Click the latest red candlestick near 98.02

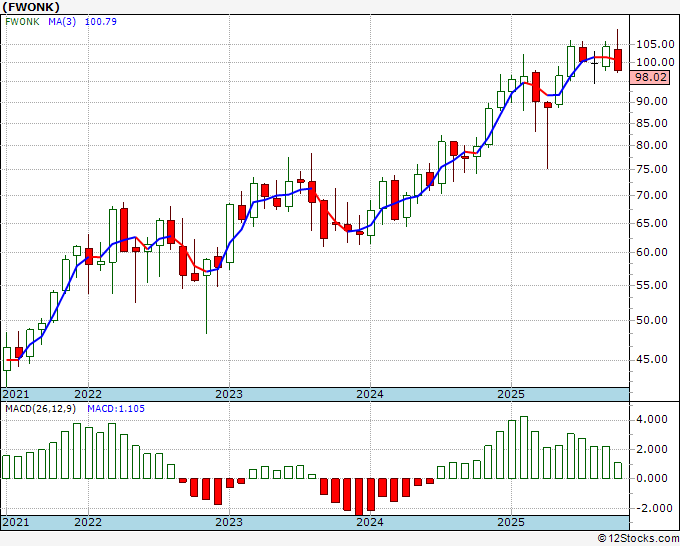tap(618, 60)
